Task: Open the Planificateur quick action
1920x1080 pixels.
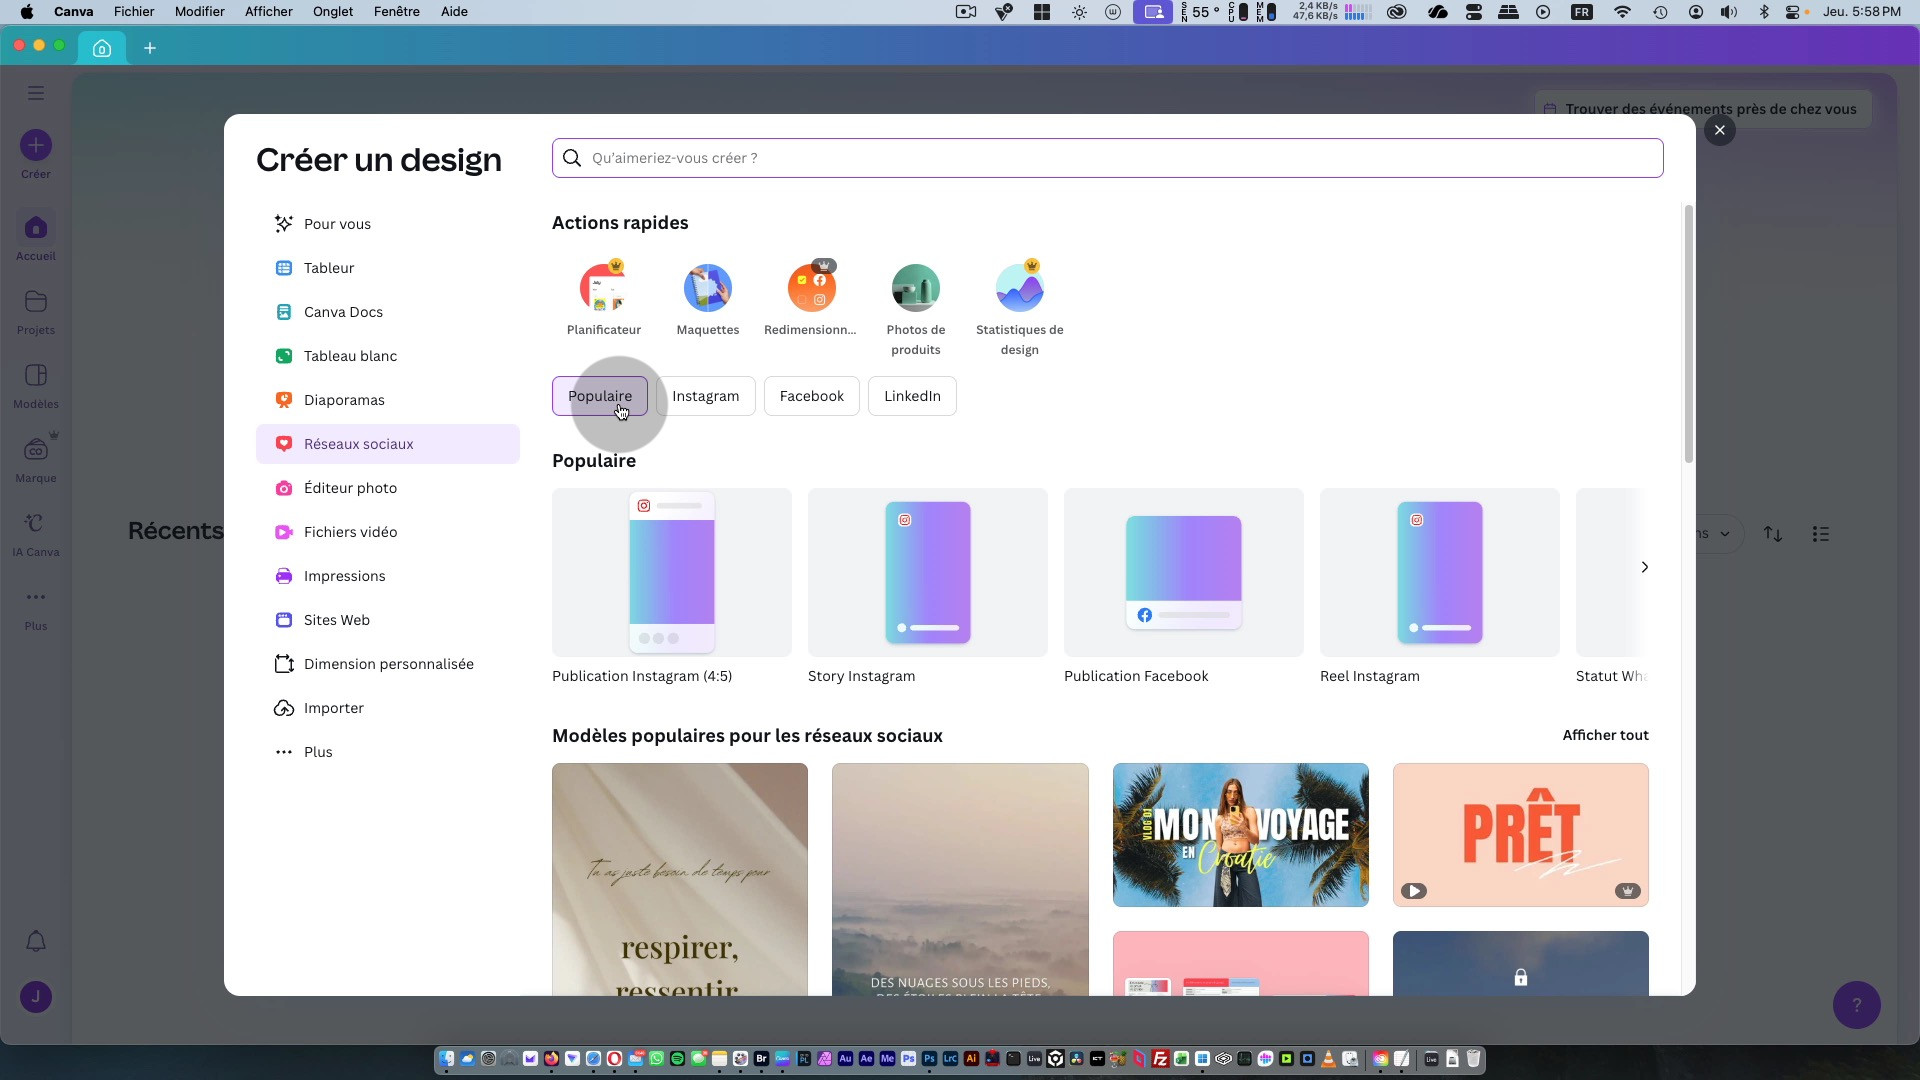Action: point(603,289)
